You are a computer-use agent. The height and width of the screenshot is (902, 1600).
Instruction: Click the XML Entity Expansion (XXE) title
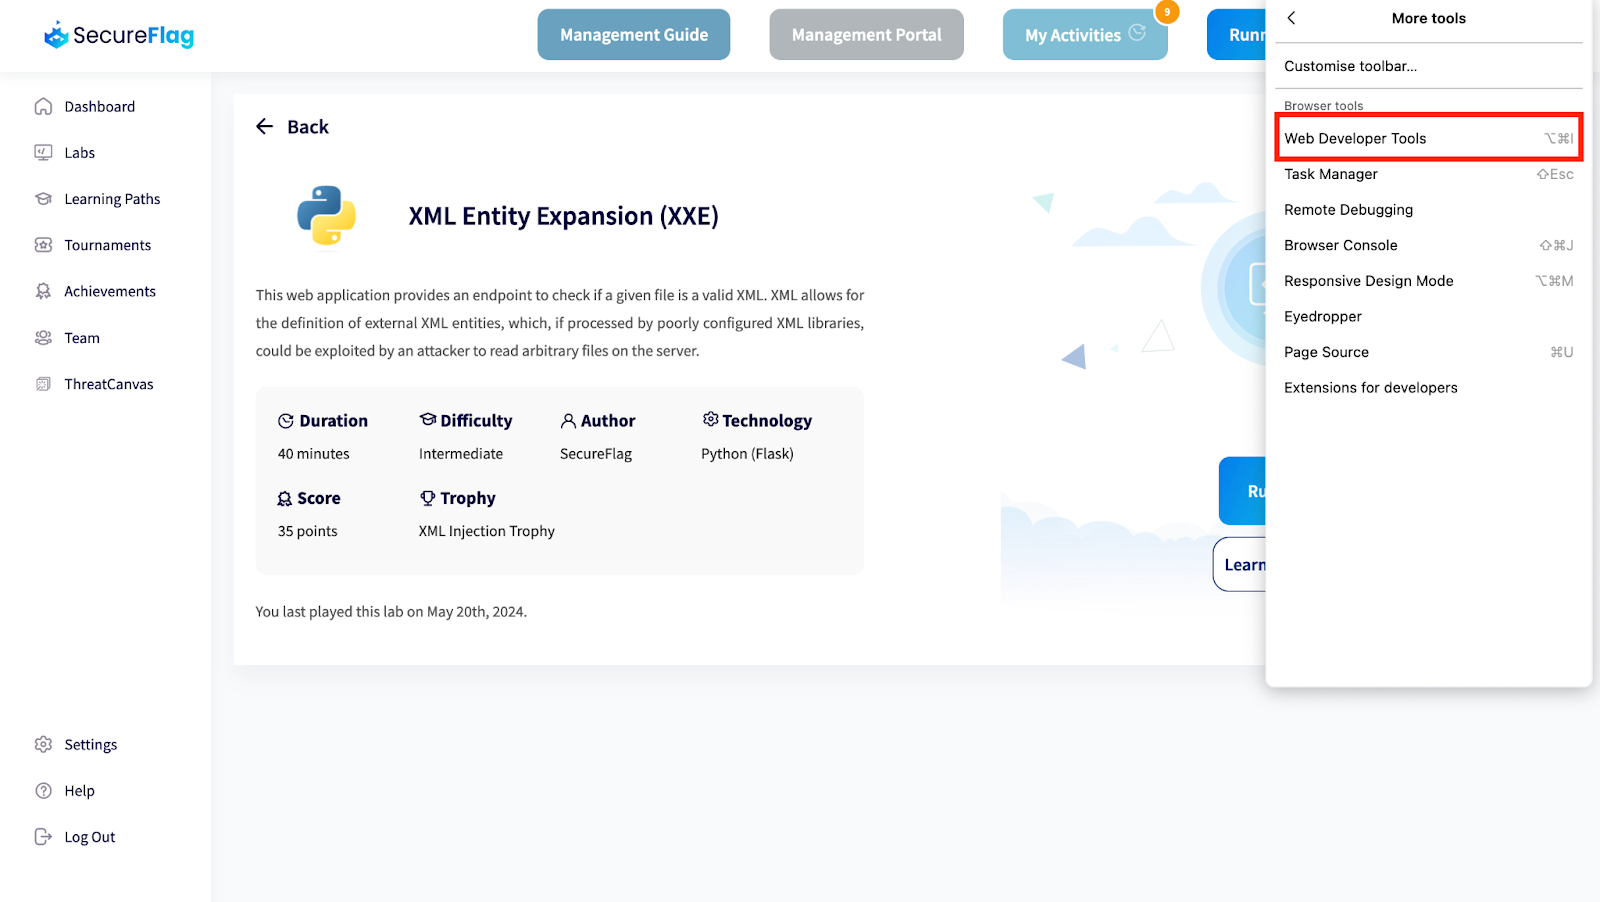coord(563,216)
